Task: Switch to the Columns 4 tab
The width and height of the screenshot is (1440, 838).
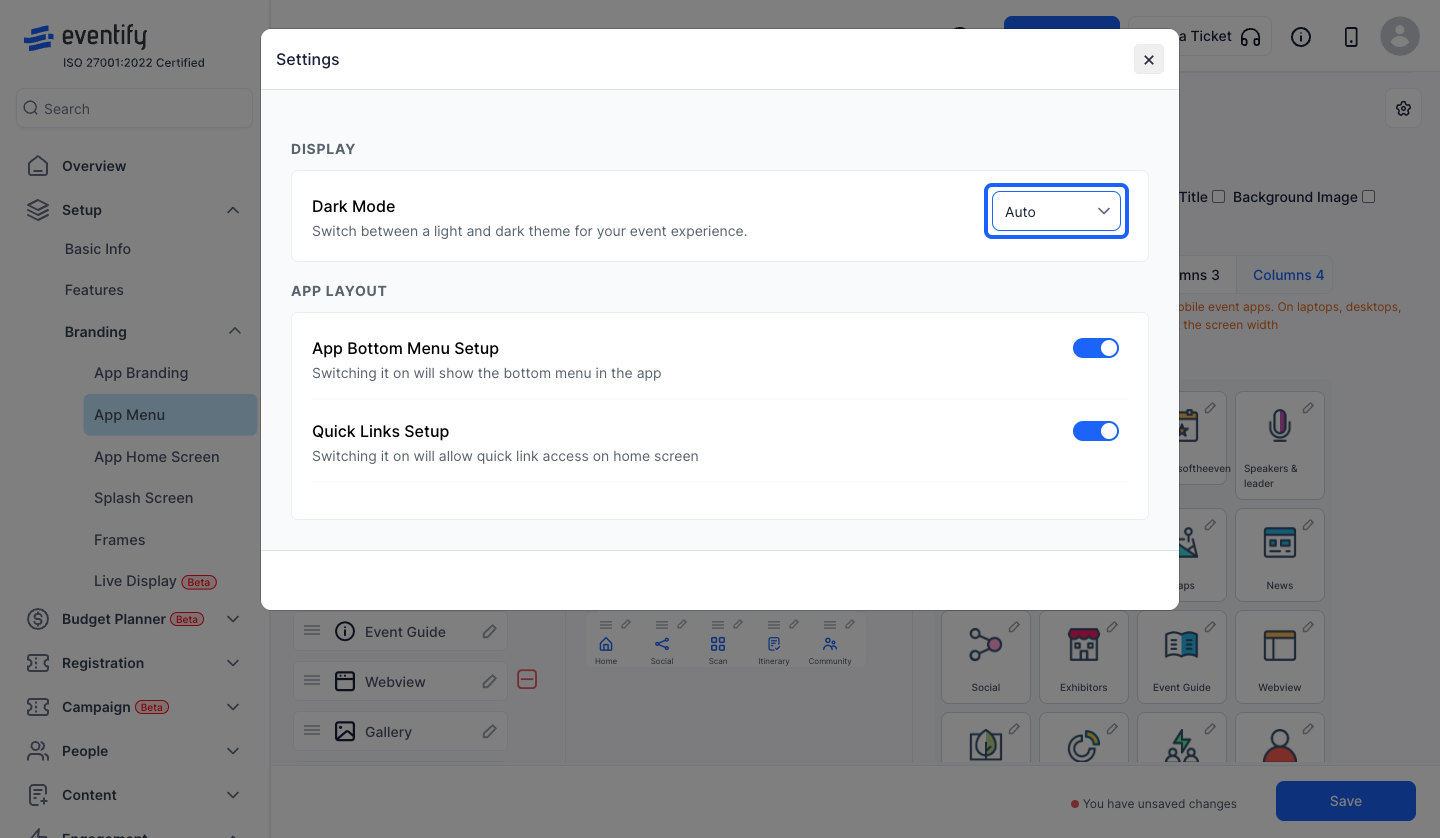Action: click(1288, 275)
